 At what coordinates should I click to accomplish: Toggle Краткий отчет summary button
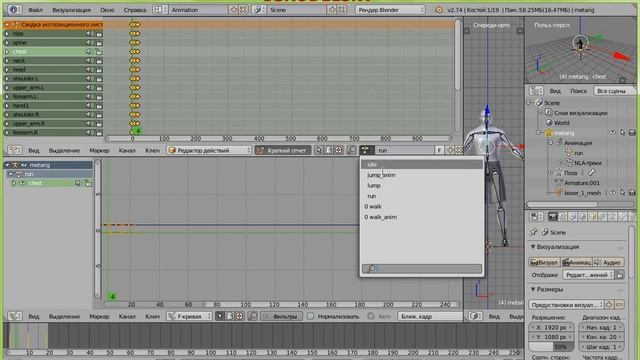[x=283, y=150]
